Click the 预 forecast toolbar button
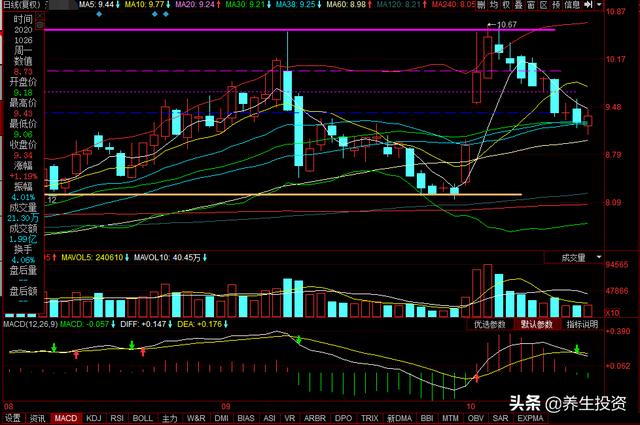 tap(556, 4)
